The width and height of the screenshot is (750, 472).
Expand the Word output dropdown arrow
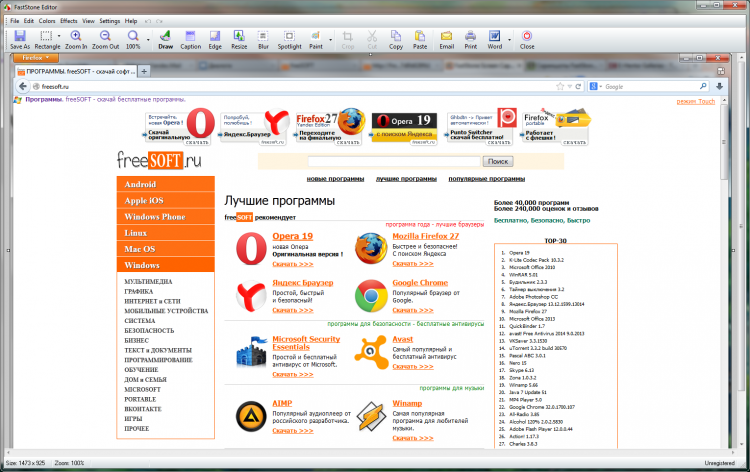click(x=509, y=40)
